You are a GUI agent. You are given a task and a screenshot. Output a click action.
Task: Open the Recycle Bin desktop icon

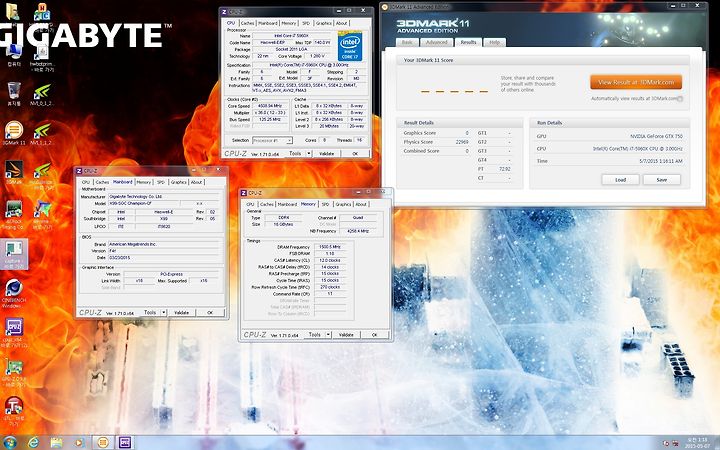click(x=14, y=93)
